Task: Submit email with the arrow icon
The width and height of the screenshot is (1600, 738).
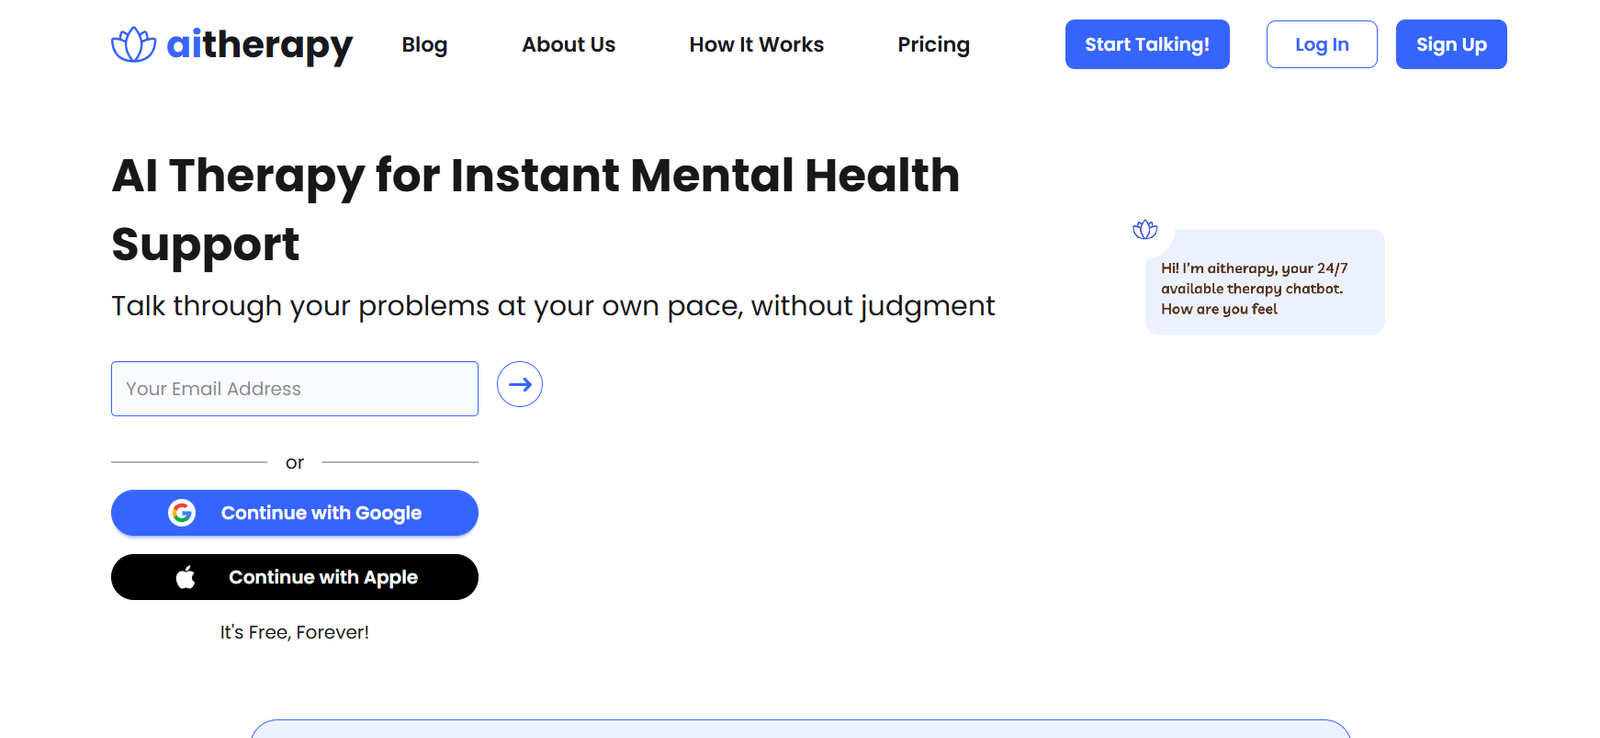Action: (520, 385)
